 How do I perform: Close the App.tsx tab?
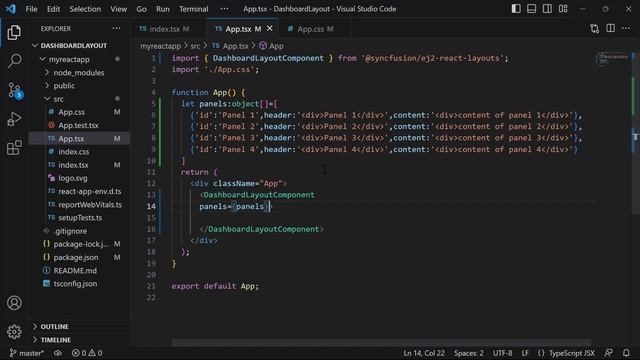[x=269, y=29]
